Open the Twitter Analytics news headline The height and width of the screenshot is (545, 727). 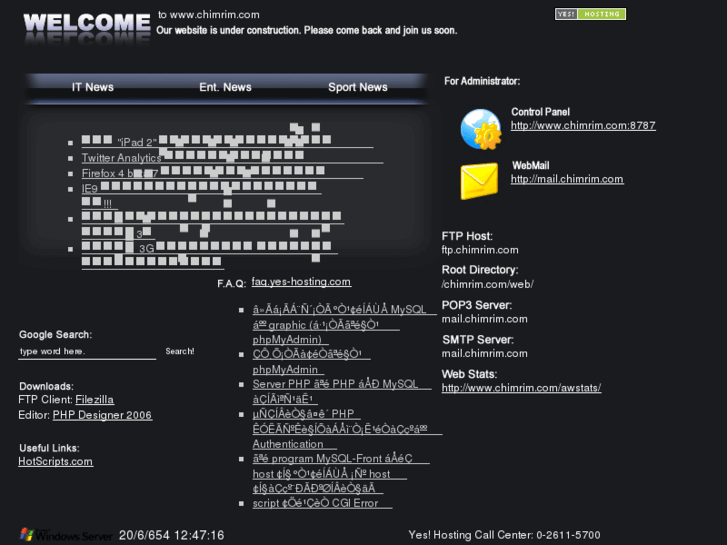click(232, 157)
